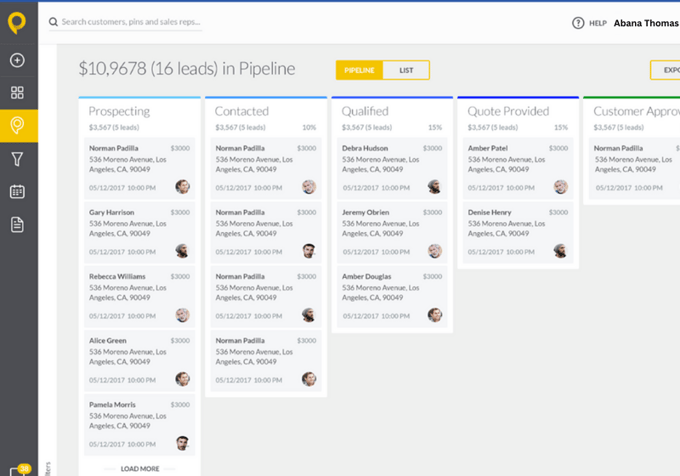Select Debra Hudson lead name
Screen dimensions: 680x476
(x=365, y=148)
